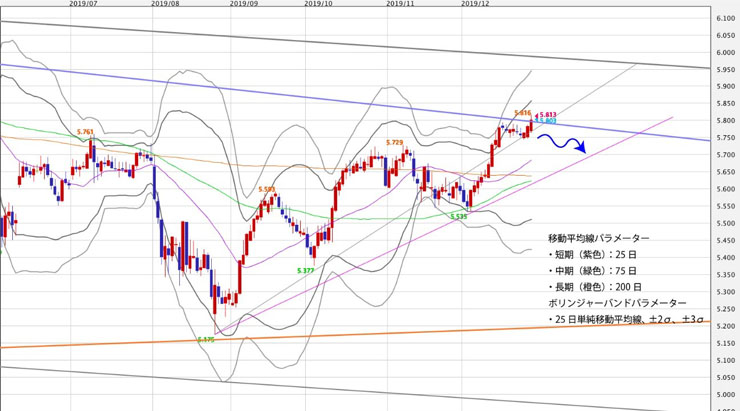
Task: Select the 5.250 price axis value
Action: tap(725, 309)
